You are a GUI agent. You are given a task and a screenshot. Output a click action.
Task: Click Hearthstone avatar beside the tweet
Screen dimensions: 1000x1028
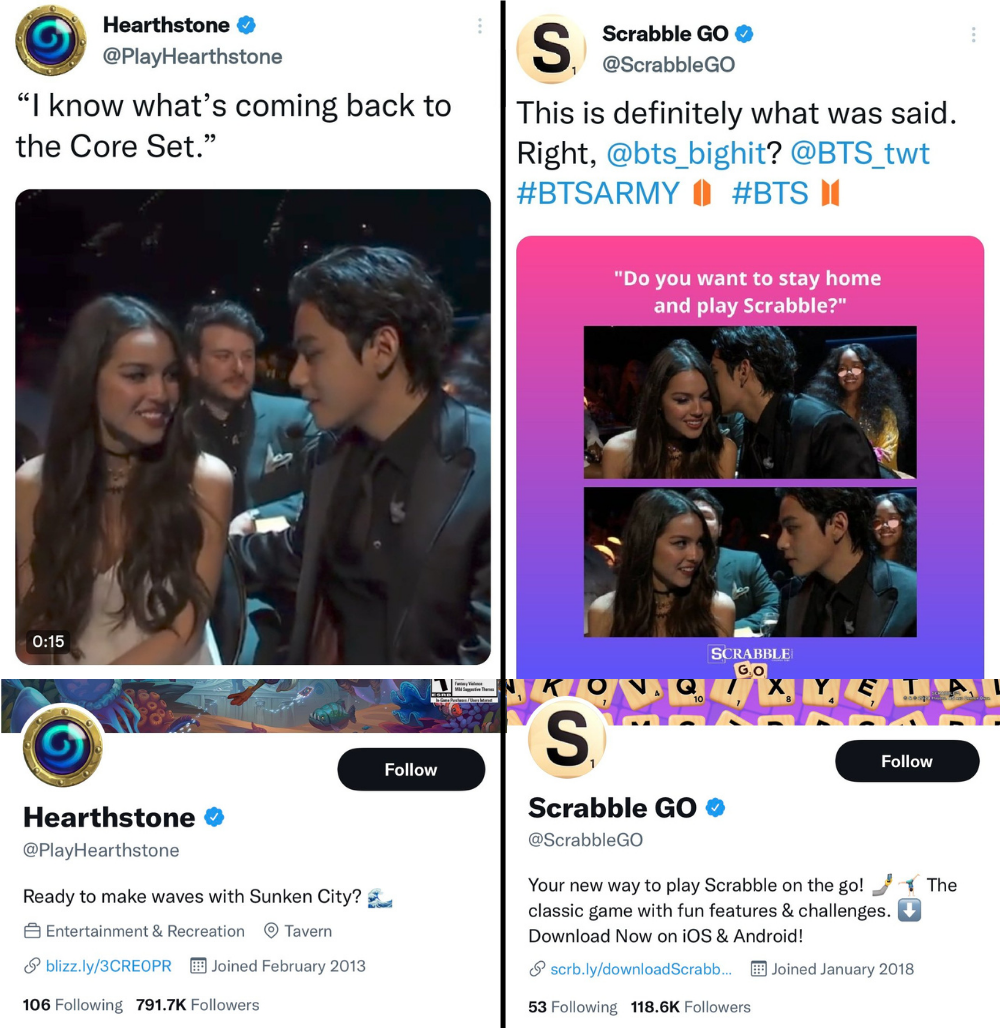click(50, 40)
